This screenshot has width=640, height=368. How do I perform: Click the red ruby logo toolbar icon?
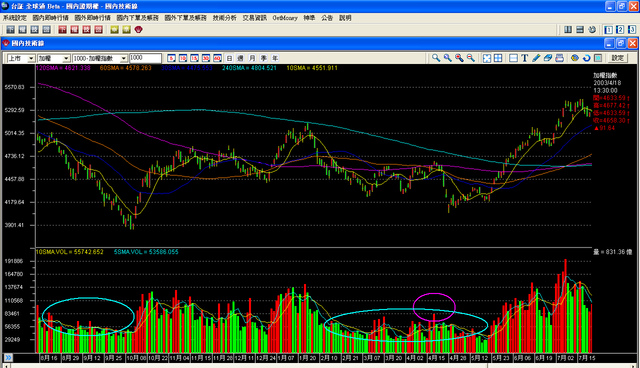139,29
